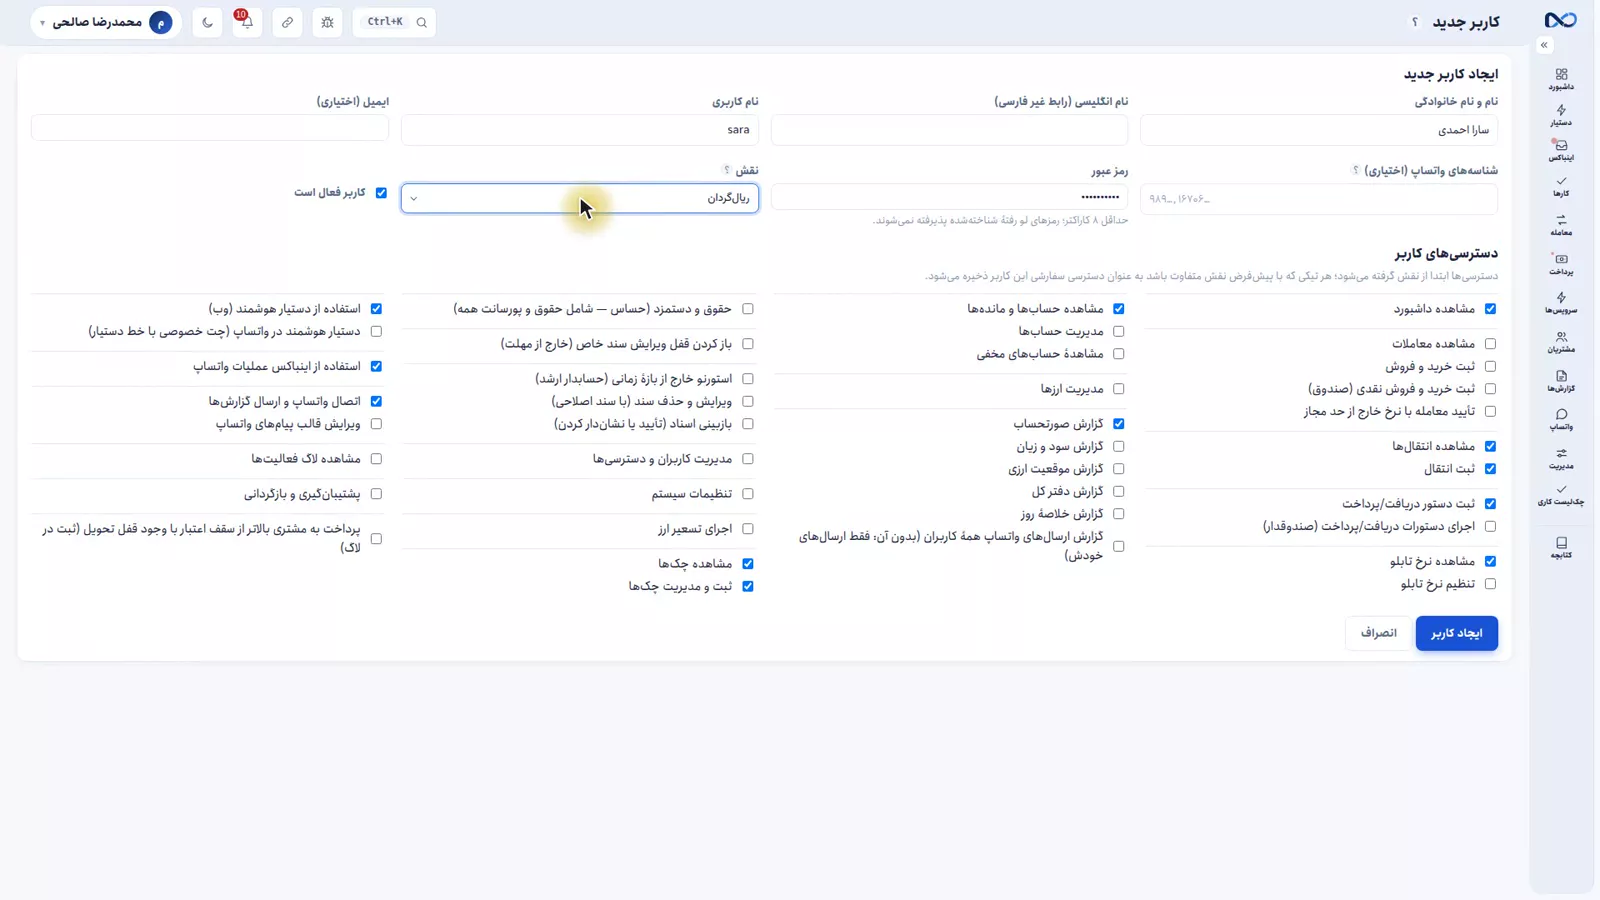Open the واتساپ (WhatsApp) sidebar icon
This screenshot has height=900, width=1600.
point(1561,419)
